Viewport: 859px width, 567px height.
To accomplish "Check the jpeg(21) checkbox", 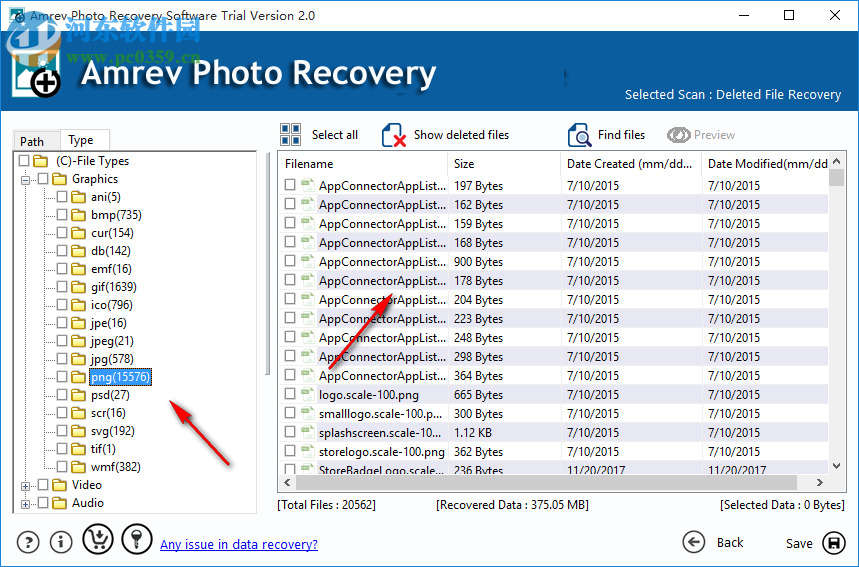I will [x=62, y=341].
